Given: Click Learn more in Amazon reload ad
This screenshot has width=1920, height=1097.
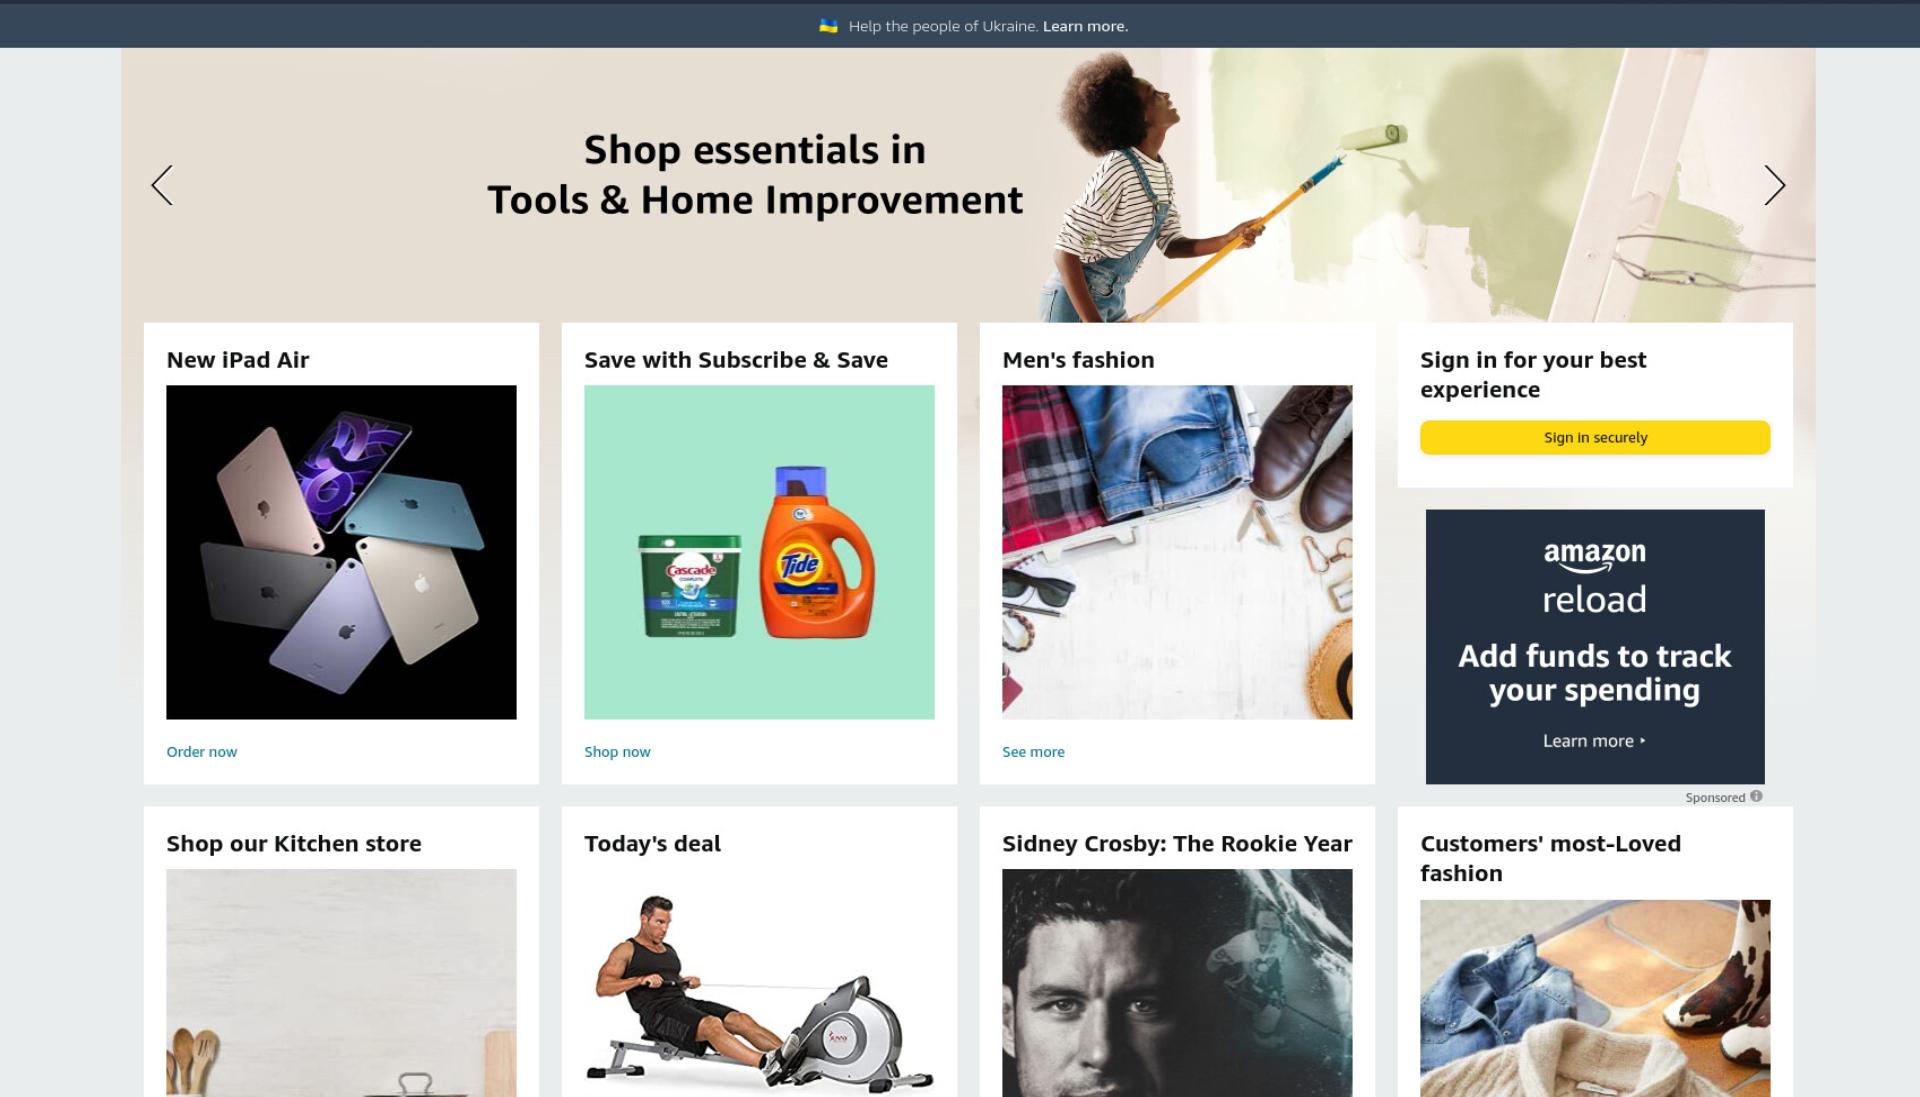Looking at the screenshot, I should pyautogui.click(x=1593, y=741).
